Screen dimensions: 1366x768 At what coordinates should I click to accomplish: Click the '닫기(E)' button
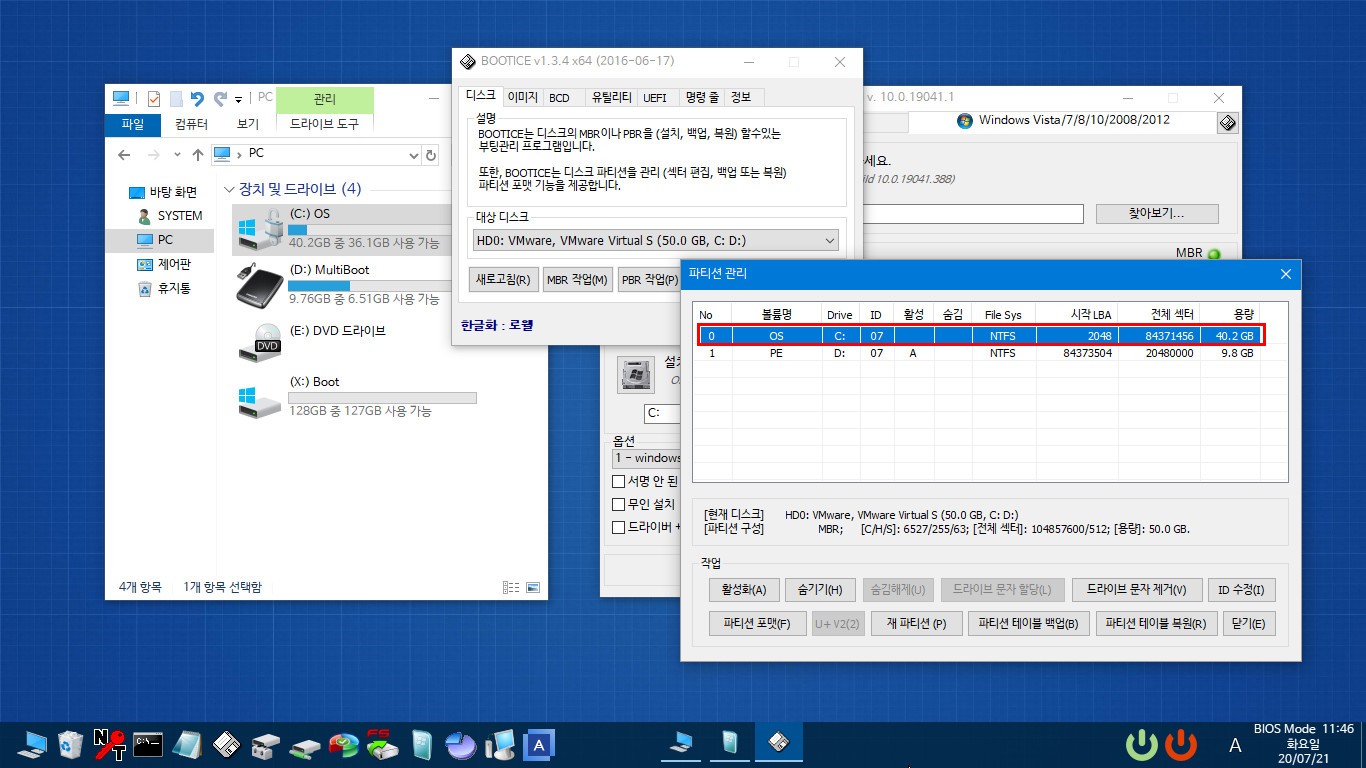click(x=1249, y=624)
